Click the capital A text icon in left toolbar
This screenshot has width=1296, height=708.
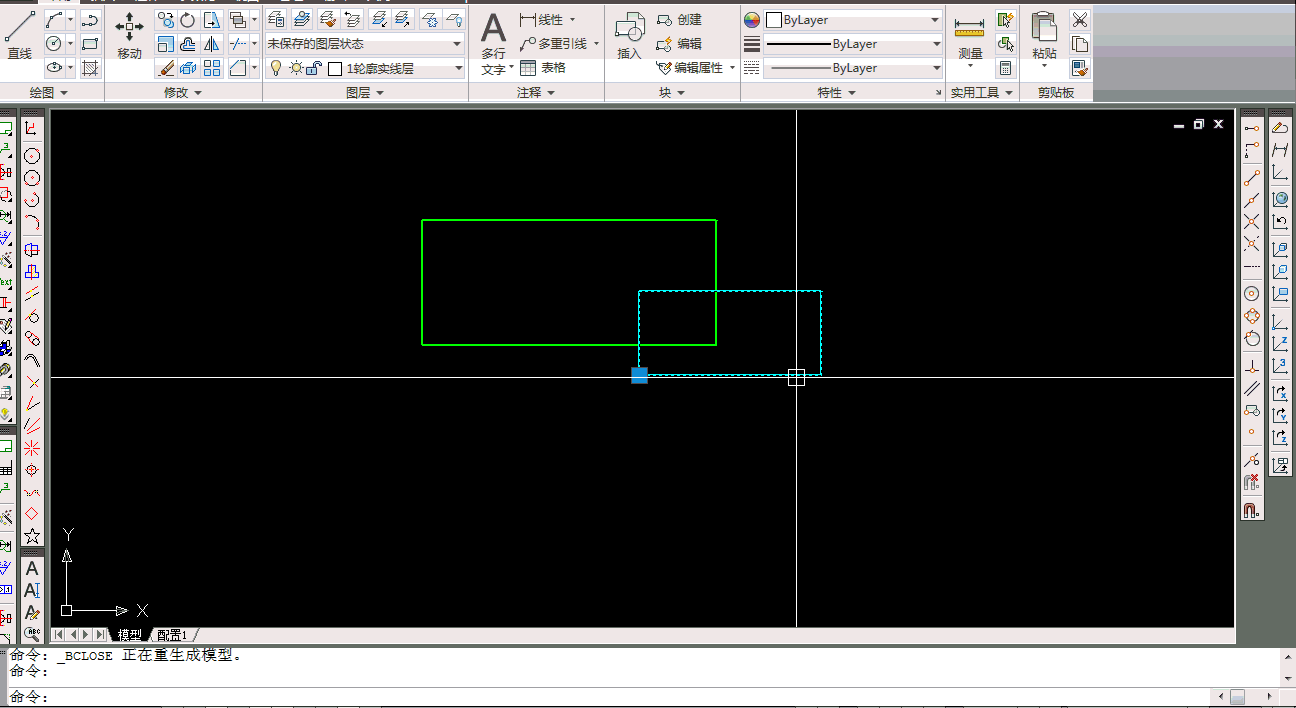[32, 568]
